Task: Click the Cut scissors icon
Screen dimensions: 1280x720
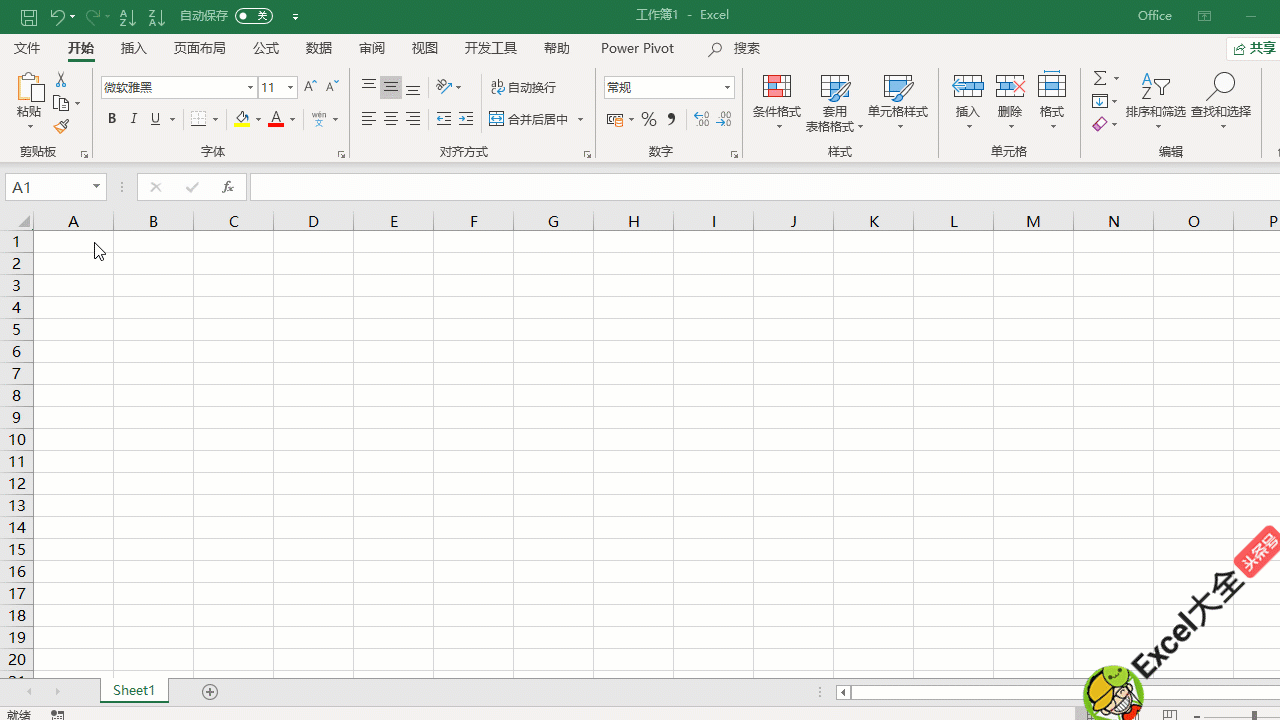Action: [61, 80]
